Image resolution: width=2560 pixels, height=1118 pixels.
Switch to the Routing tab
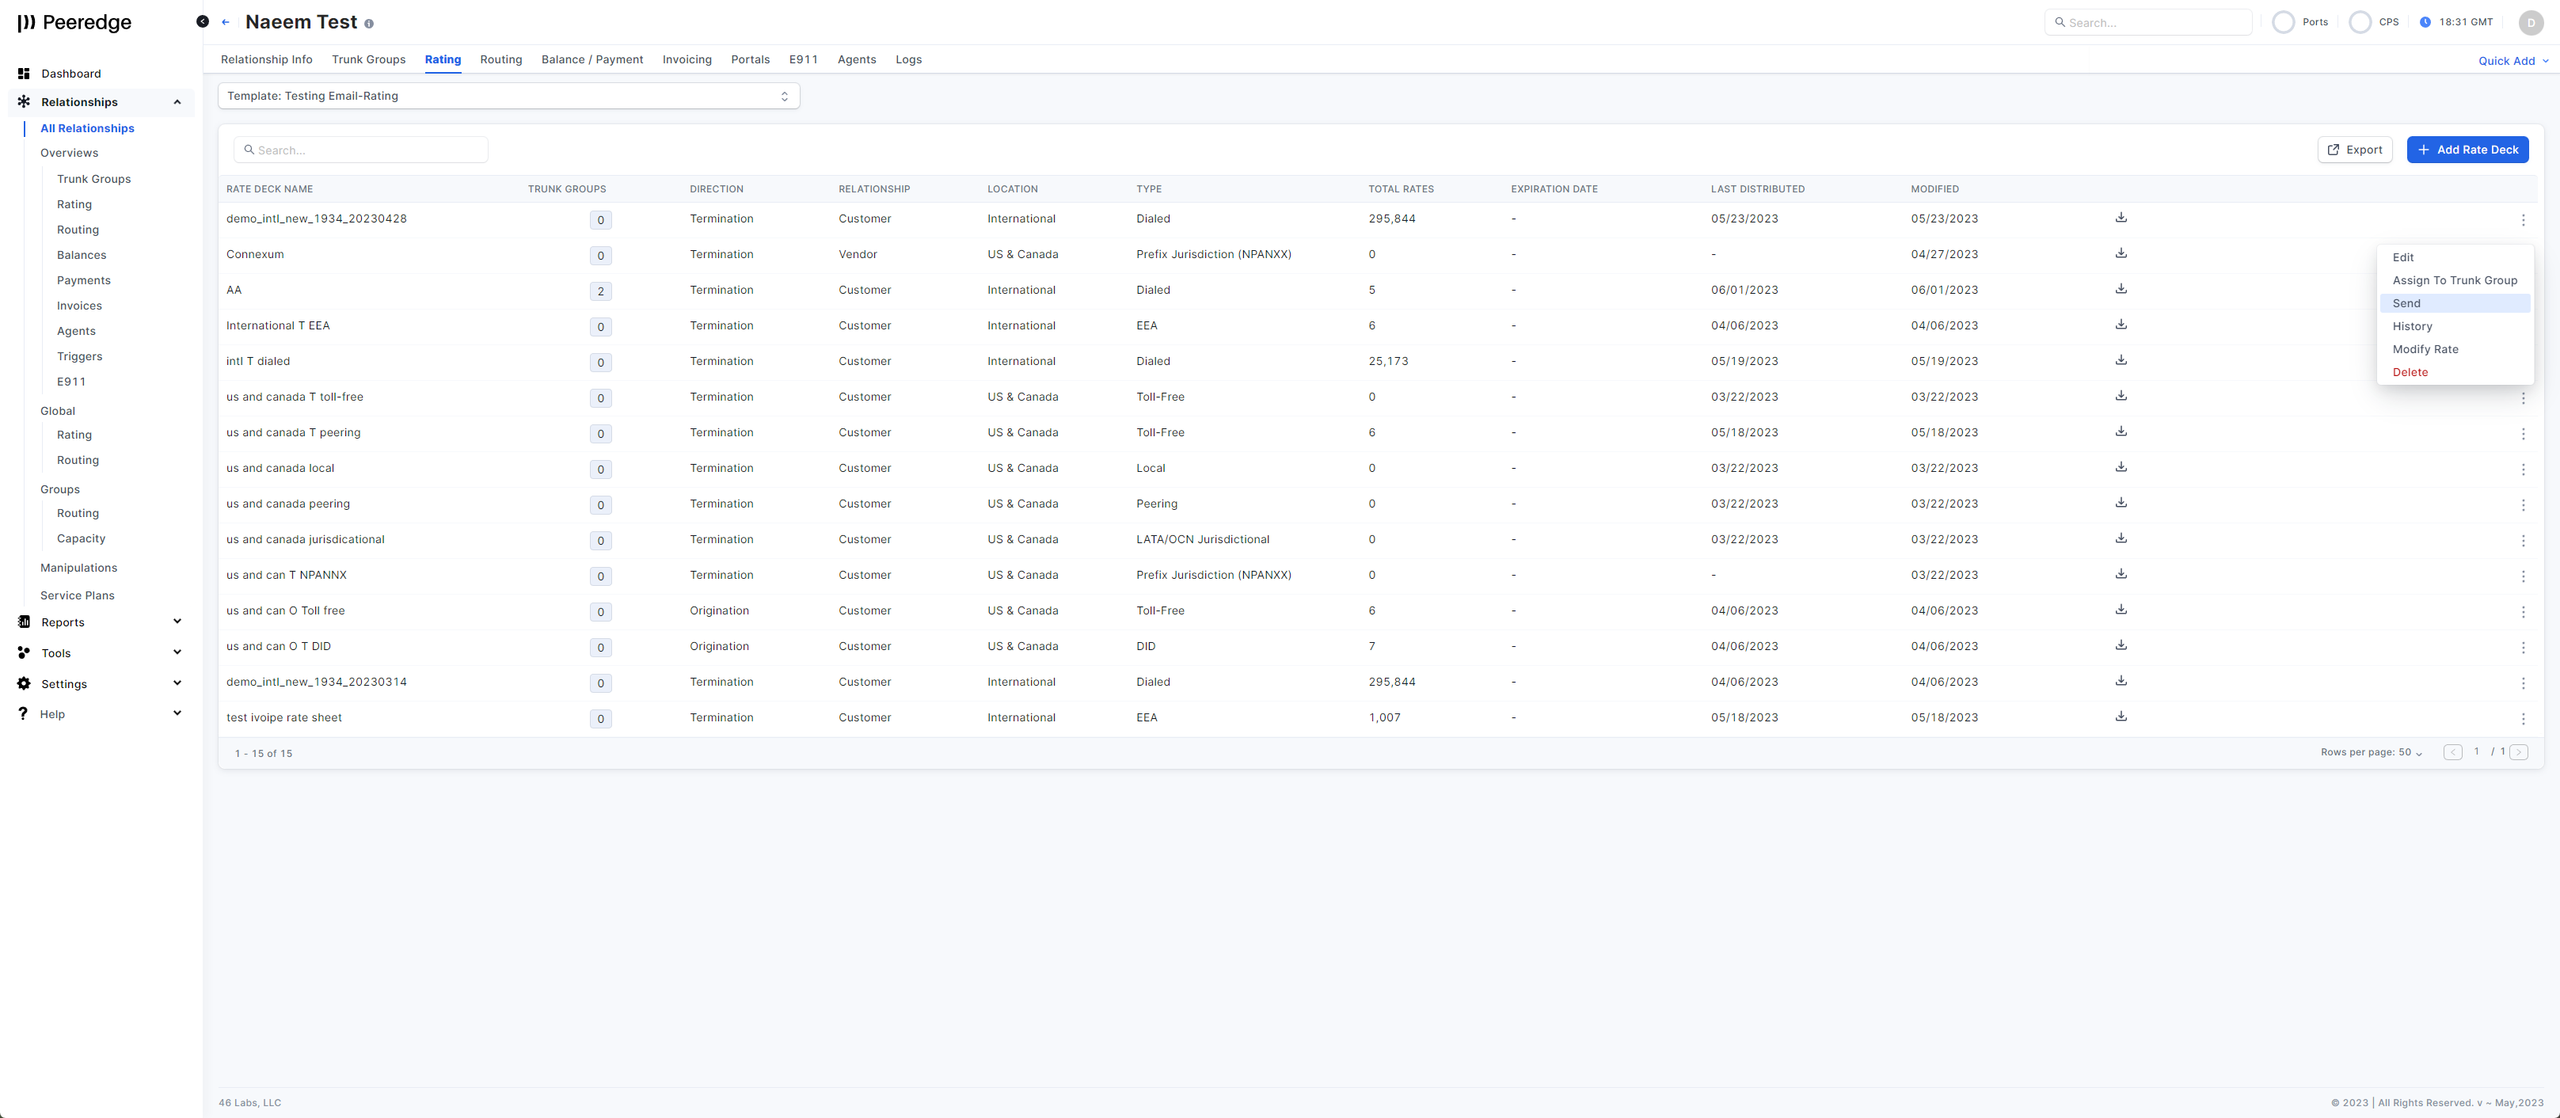pos(500,60)
